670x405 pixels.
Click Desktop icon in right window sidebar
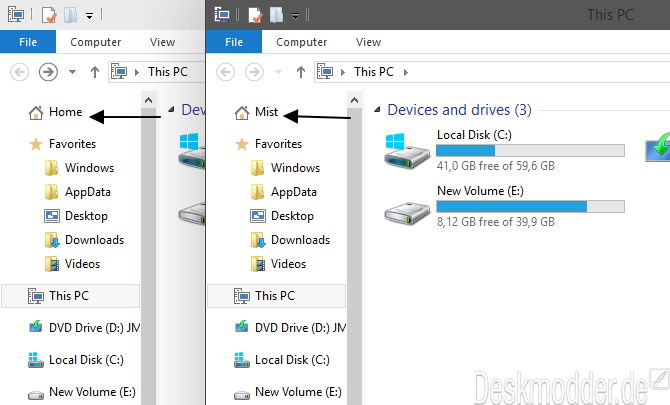point(258,216)
